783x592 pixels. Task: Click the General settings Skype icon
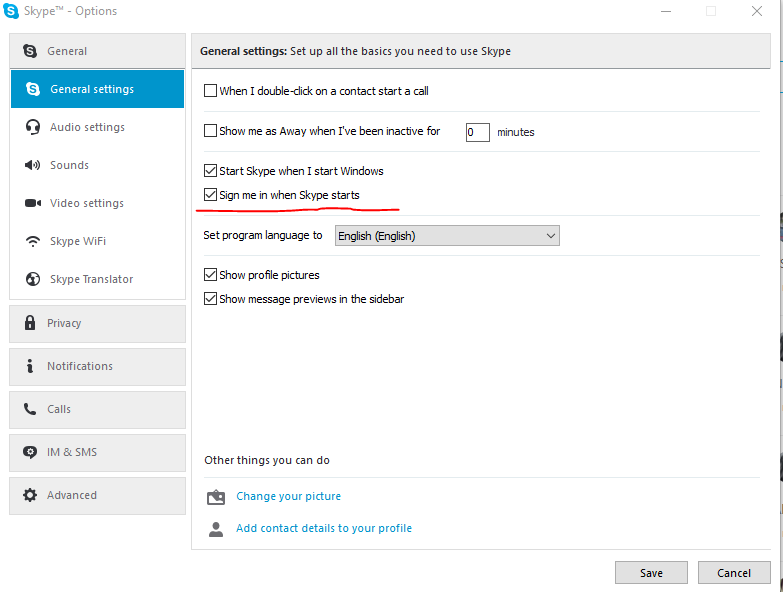(33, 89)
